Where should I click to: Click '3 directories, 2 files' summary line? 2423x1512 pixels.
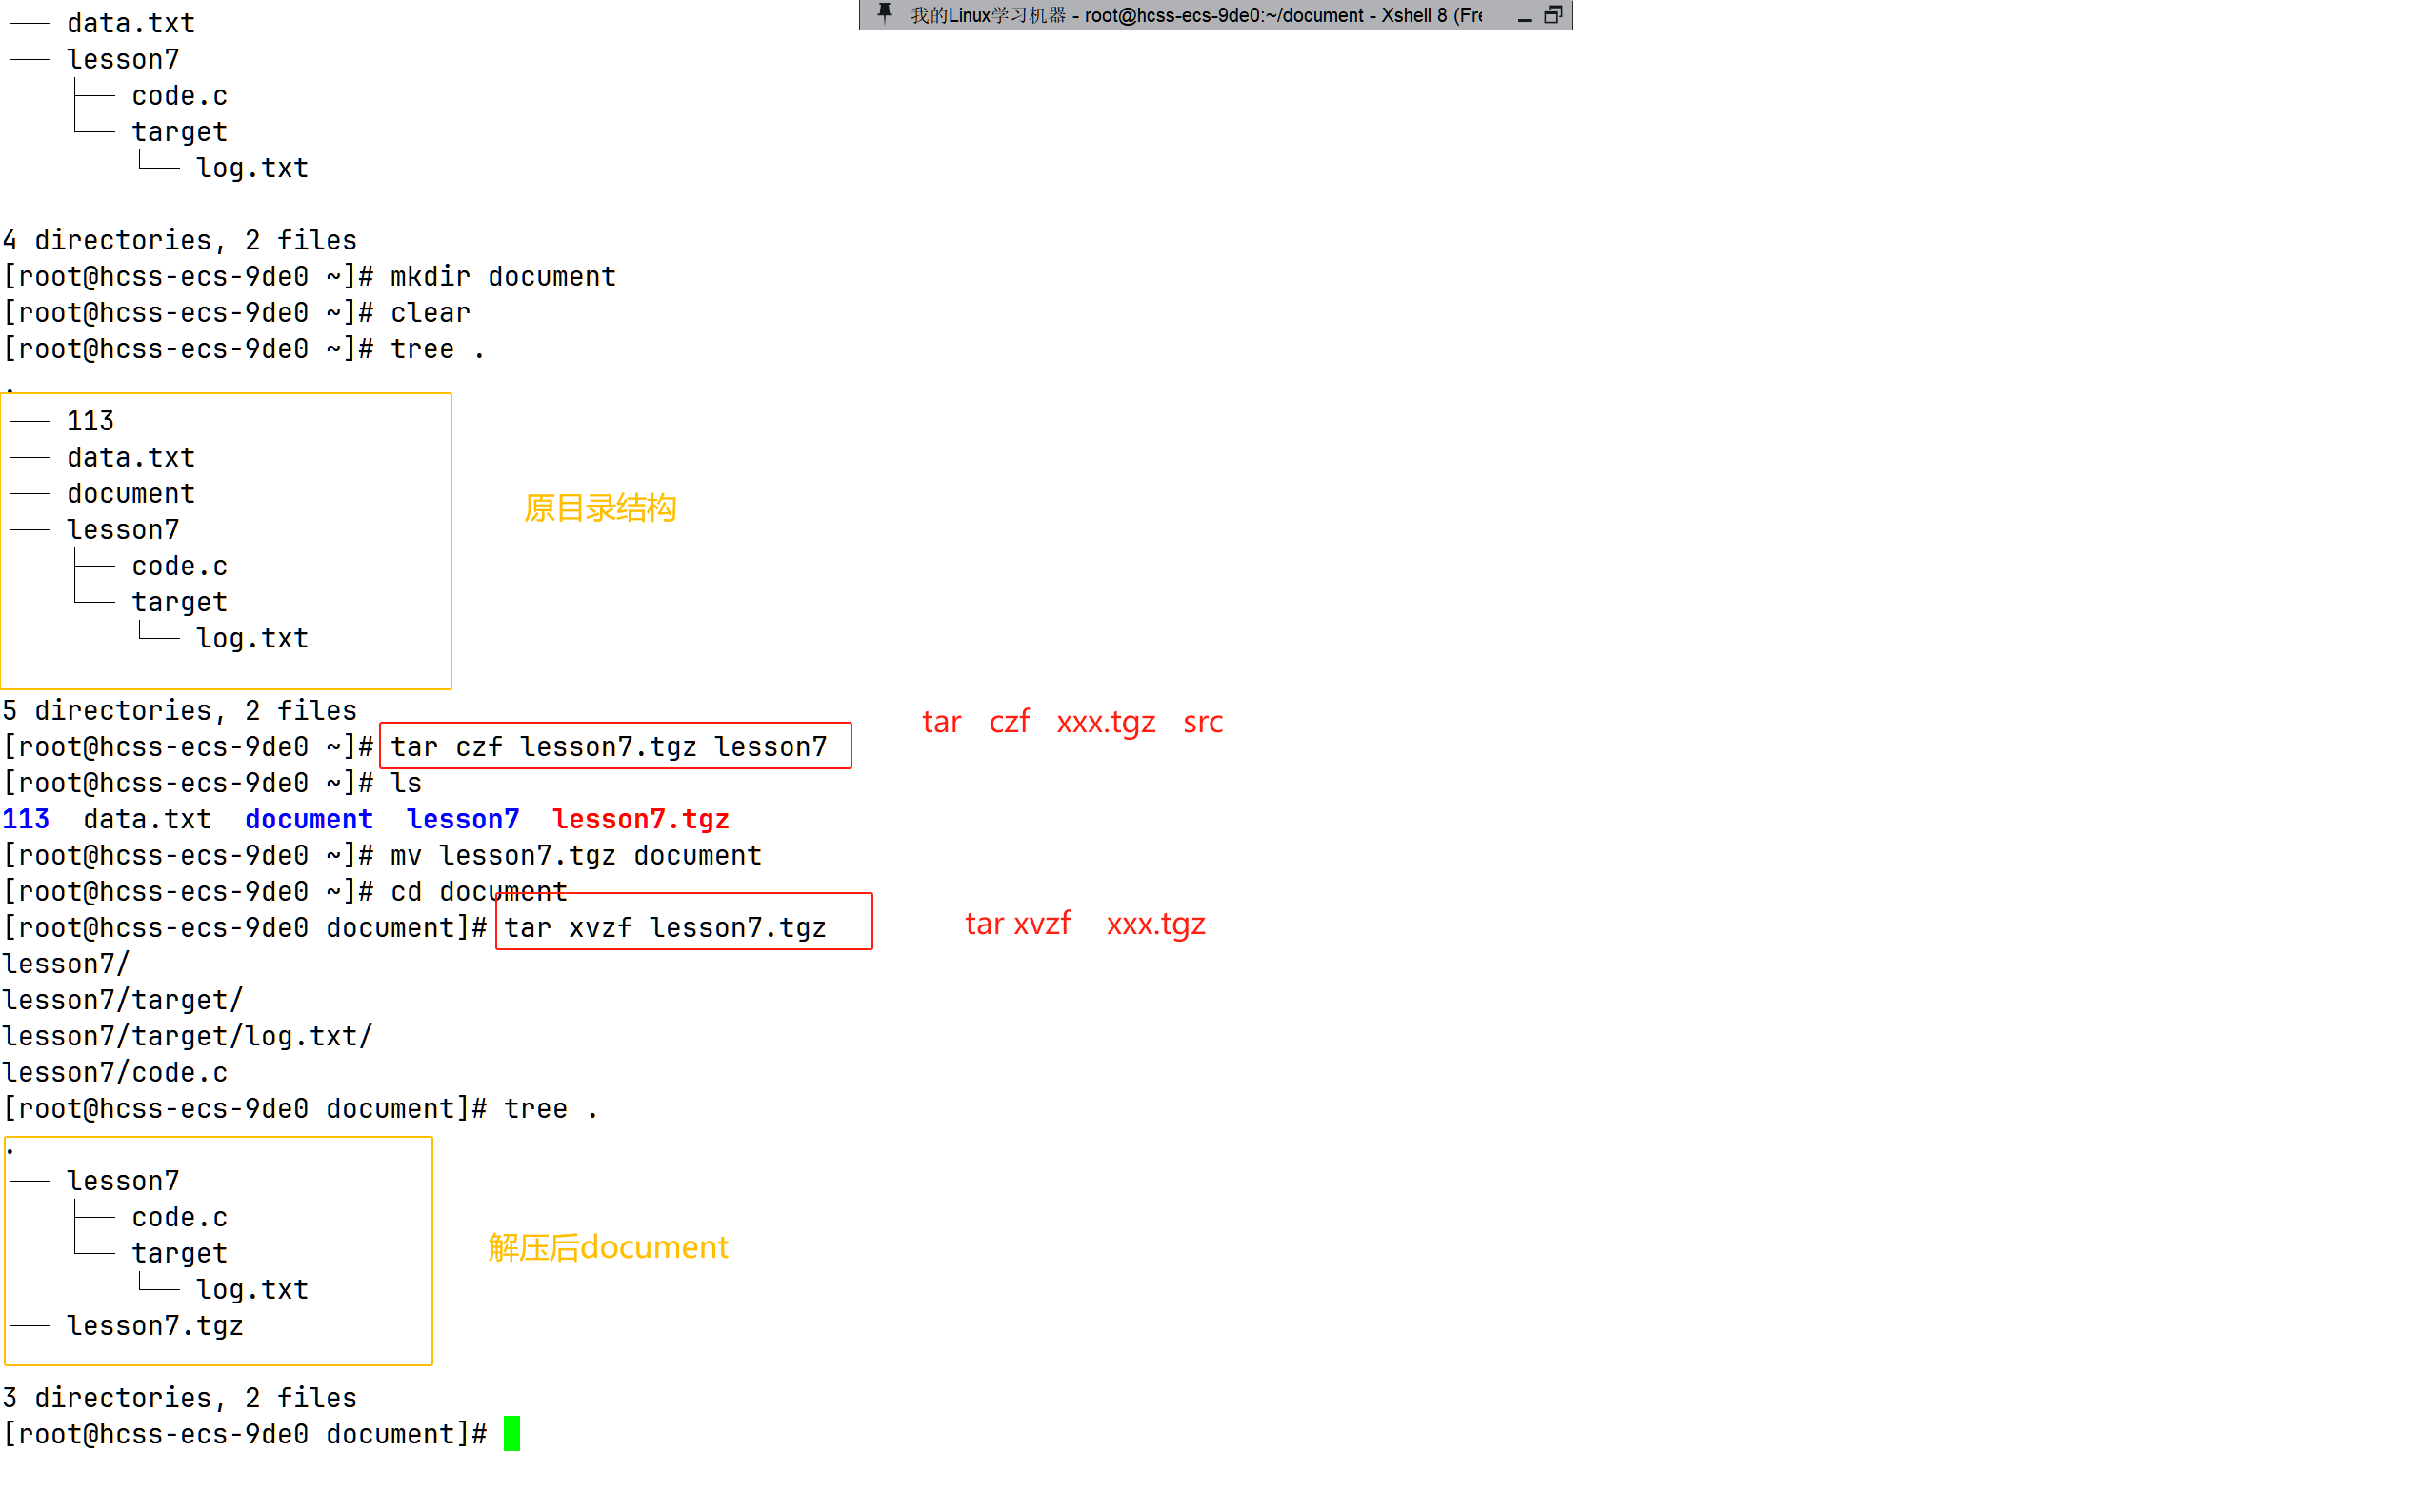click(180, 1398)
